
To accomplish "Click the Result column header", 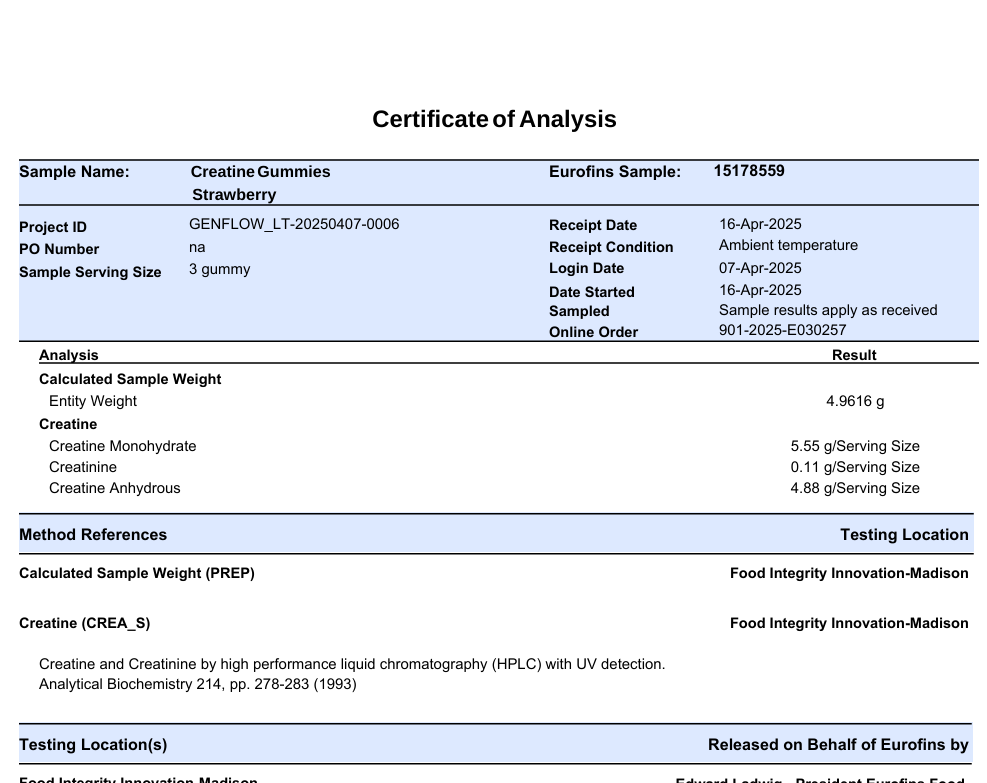I will [854, 355].
